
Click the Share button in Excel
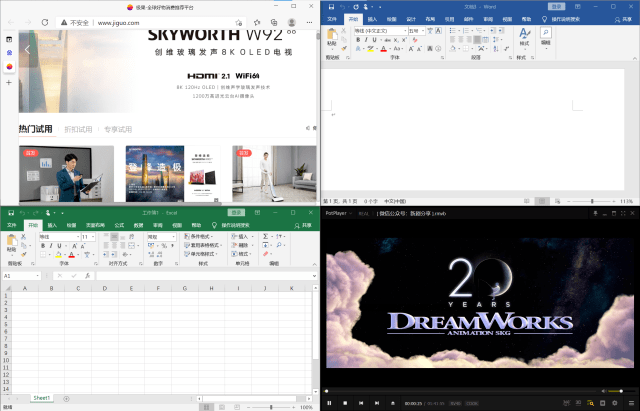point(303,225)
